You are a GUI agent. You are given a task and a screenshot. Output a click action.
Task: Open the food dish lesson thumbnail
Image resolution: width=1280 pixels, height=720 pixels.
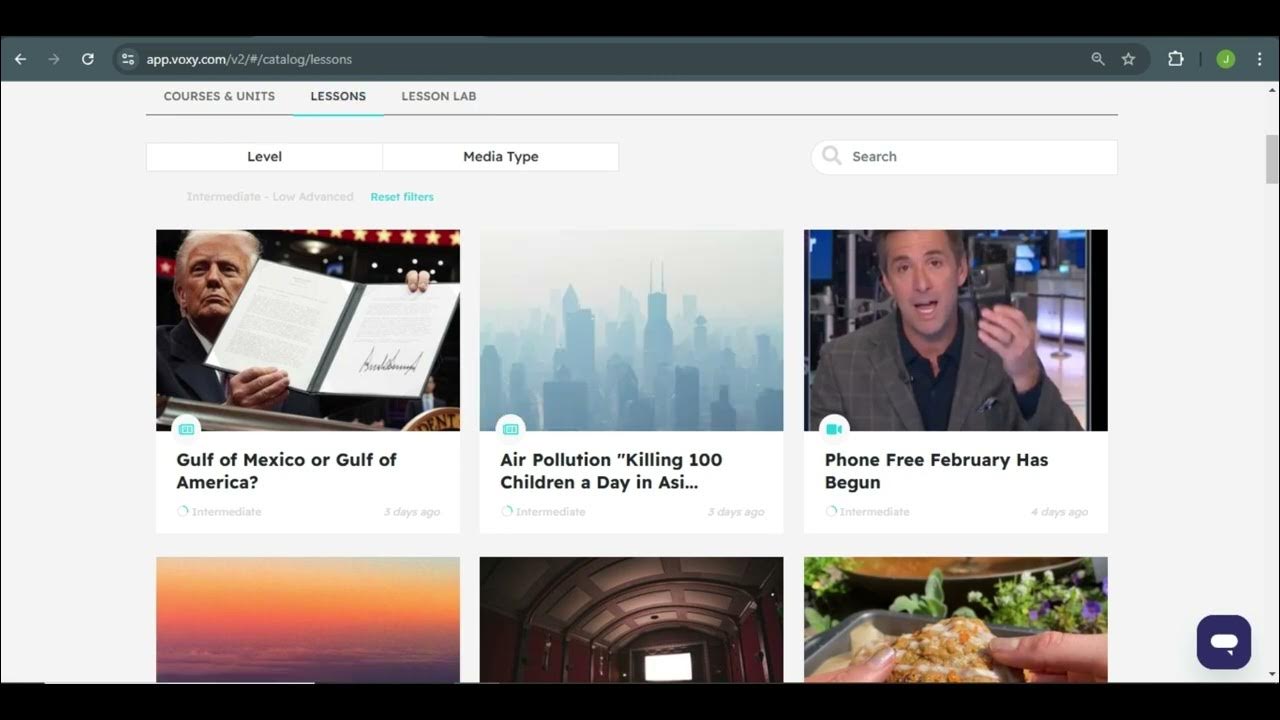click(956, 620)
